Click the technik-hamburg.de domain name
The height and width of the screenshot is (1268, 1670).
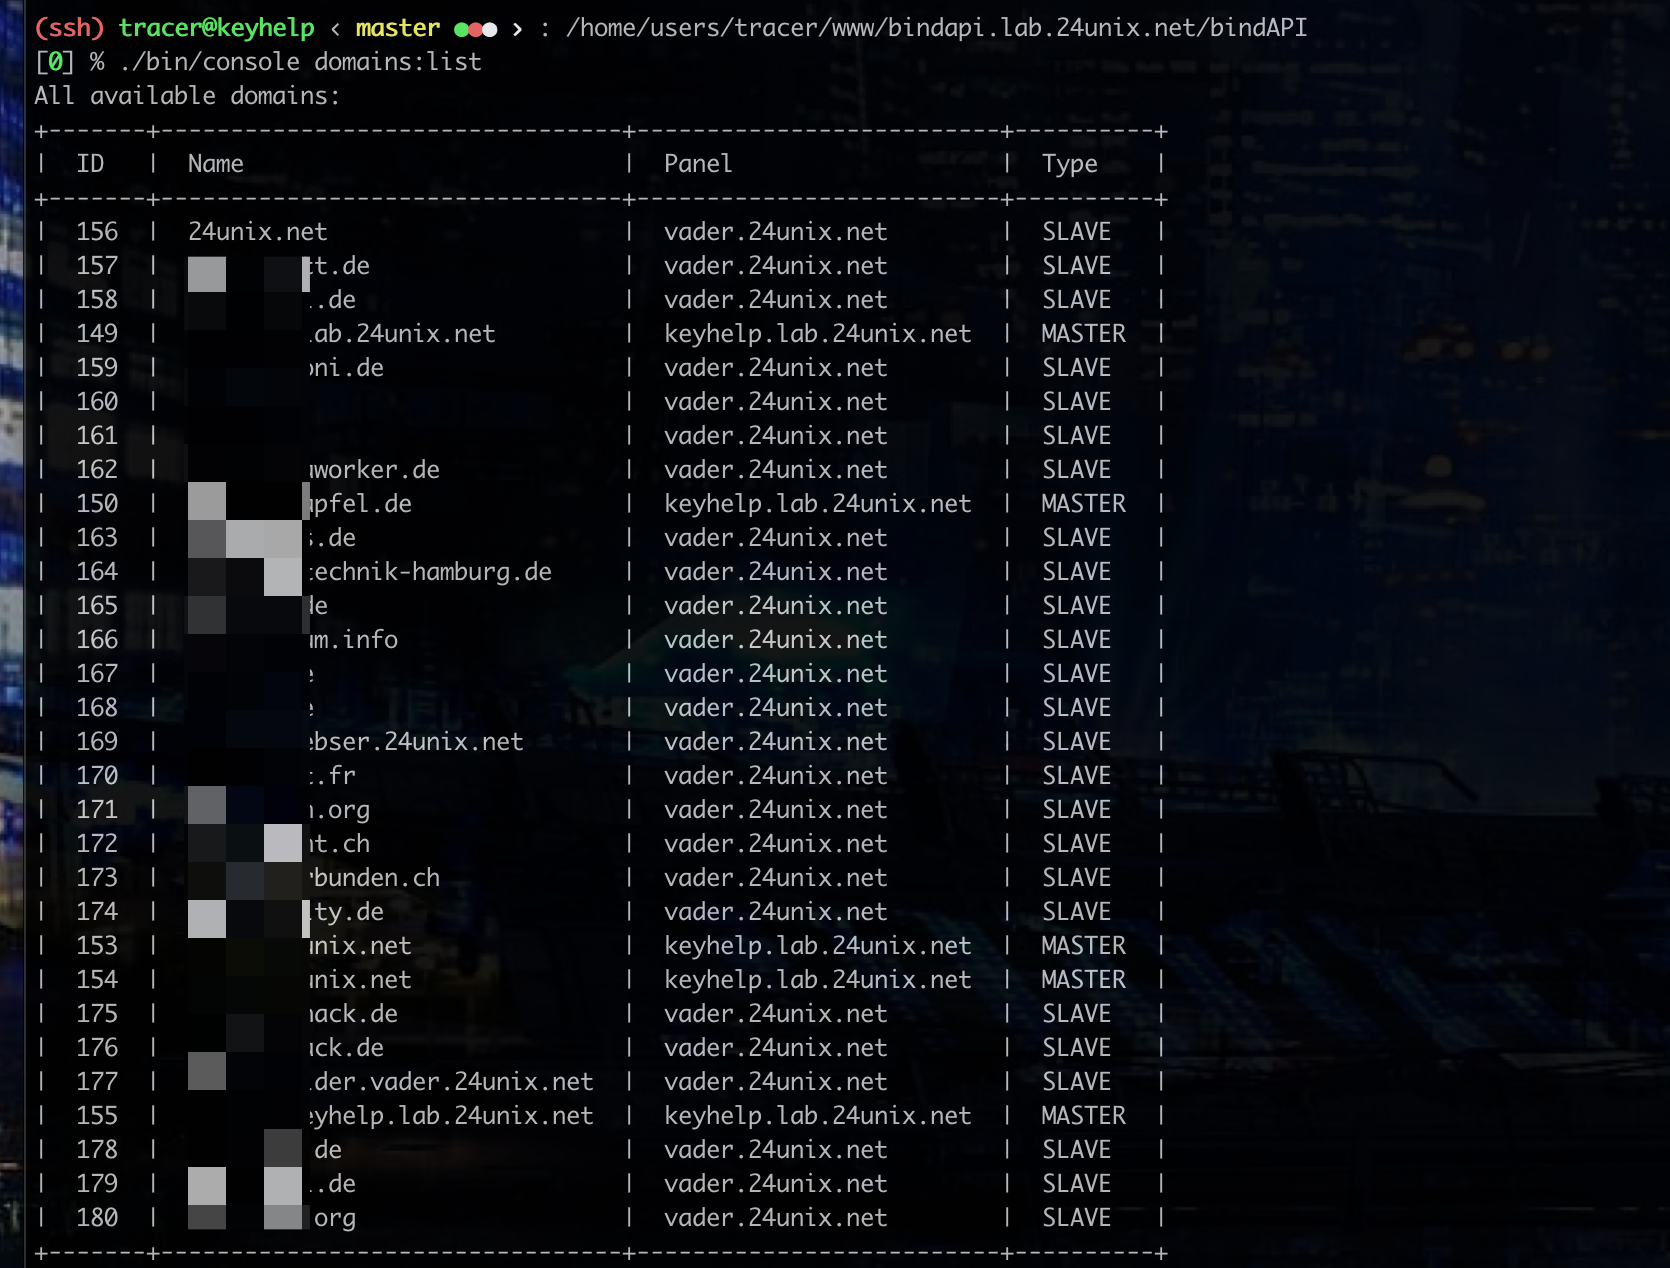pos(430,572)
